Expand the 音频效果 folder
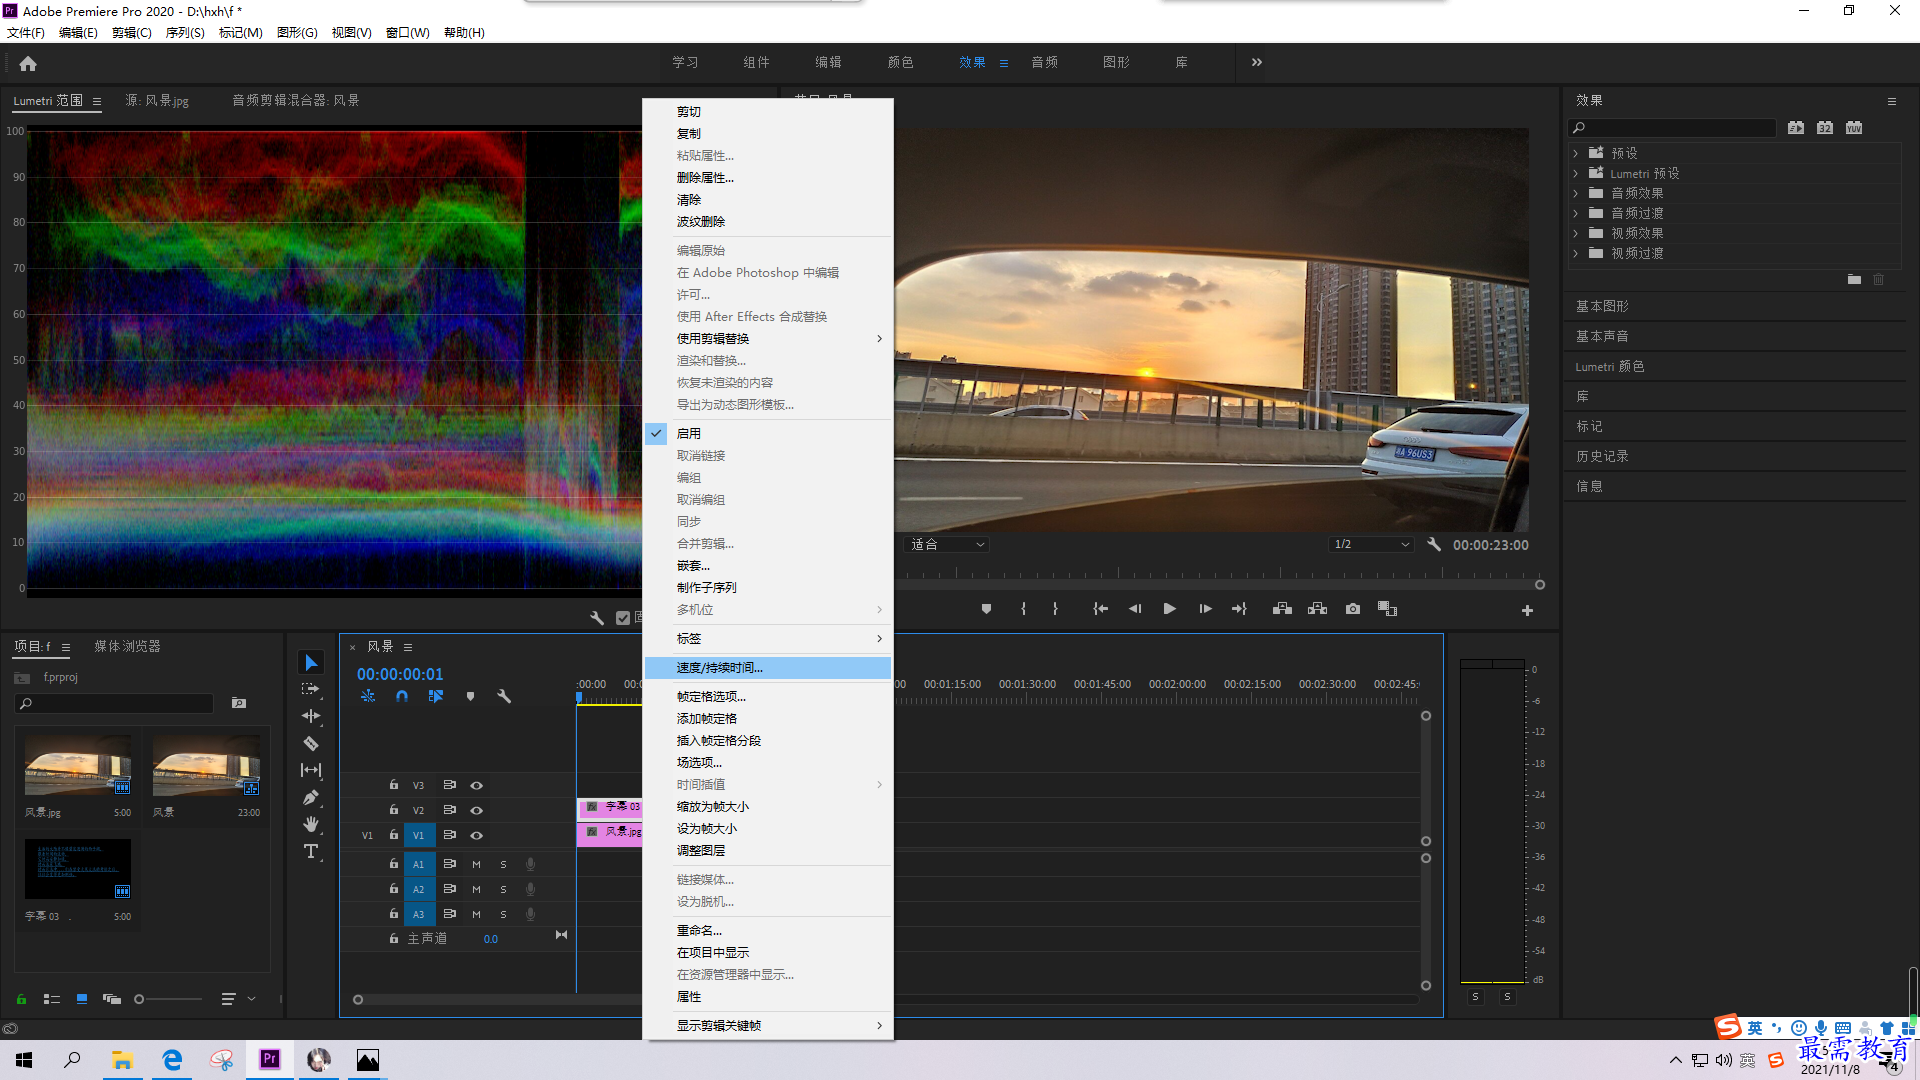Viewport: 1920px width, 1080px height. click(x=1576, y=193)
